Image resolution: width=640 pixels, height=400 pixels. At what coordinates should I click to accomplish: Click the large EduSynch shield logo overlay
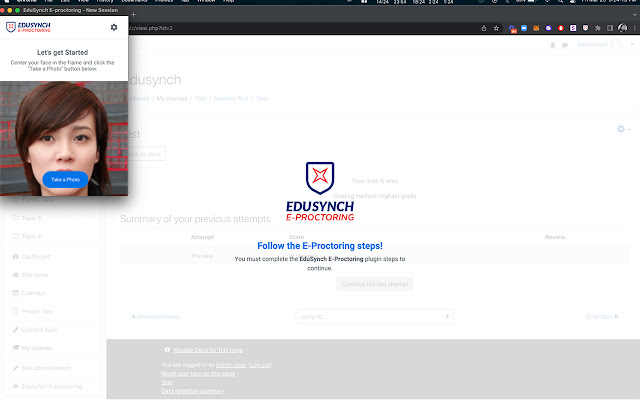point(320,178)
